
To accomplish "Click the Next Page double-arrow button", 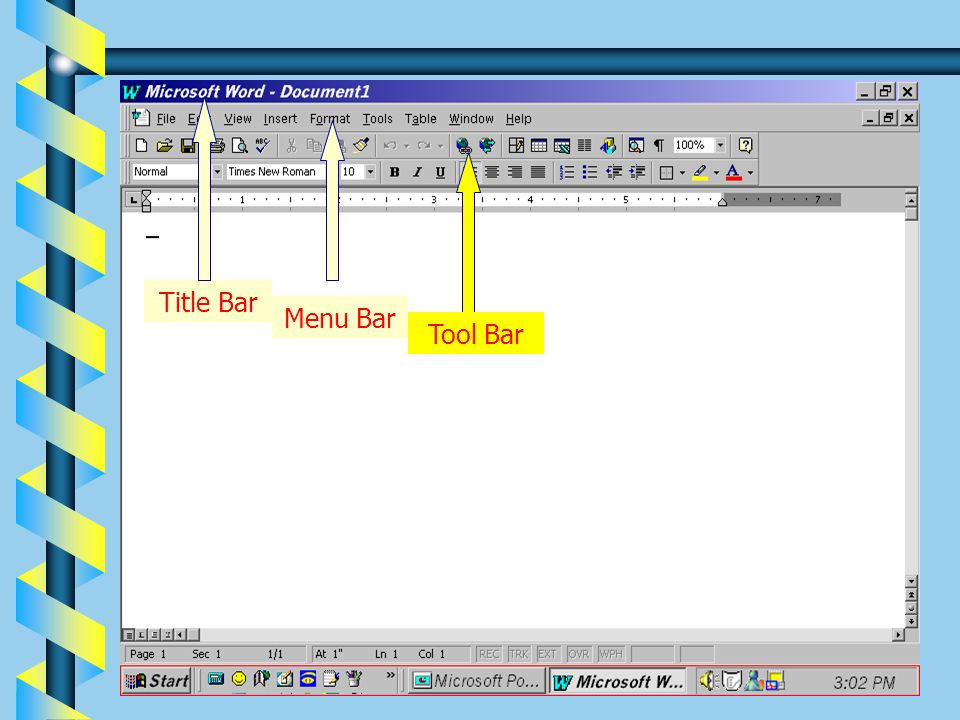I will (911, 621).
